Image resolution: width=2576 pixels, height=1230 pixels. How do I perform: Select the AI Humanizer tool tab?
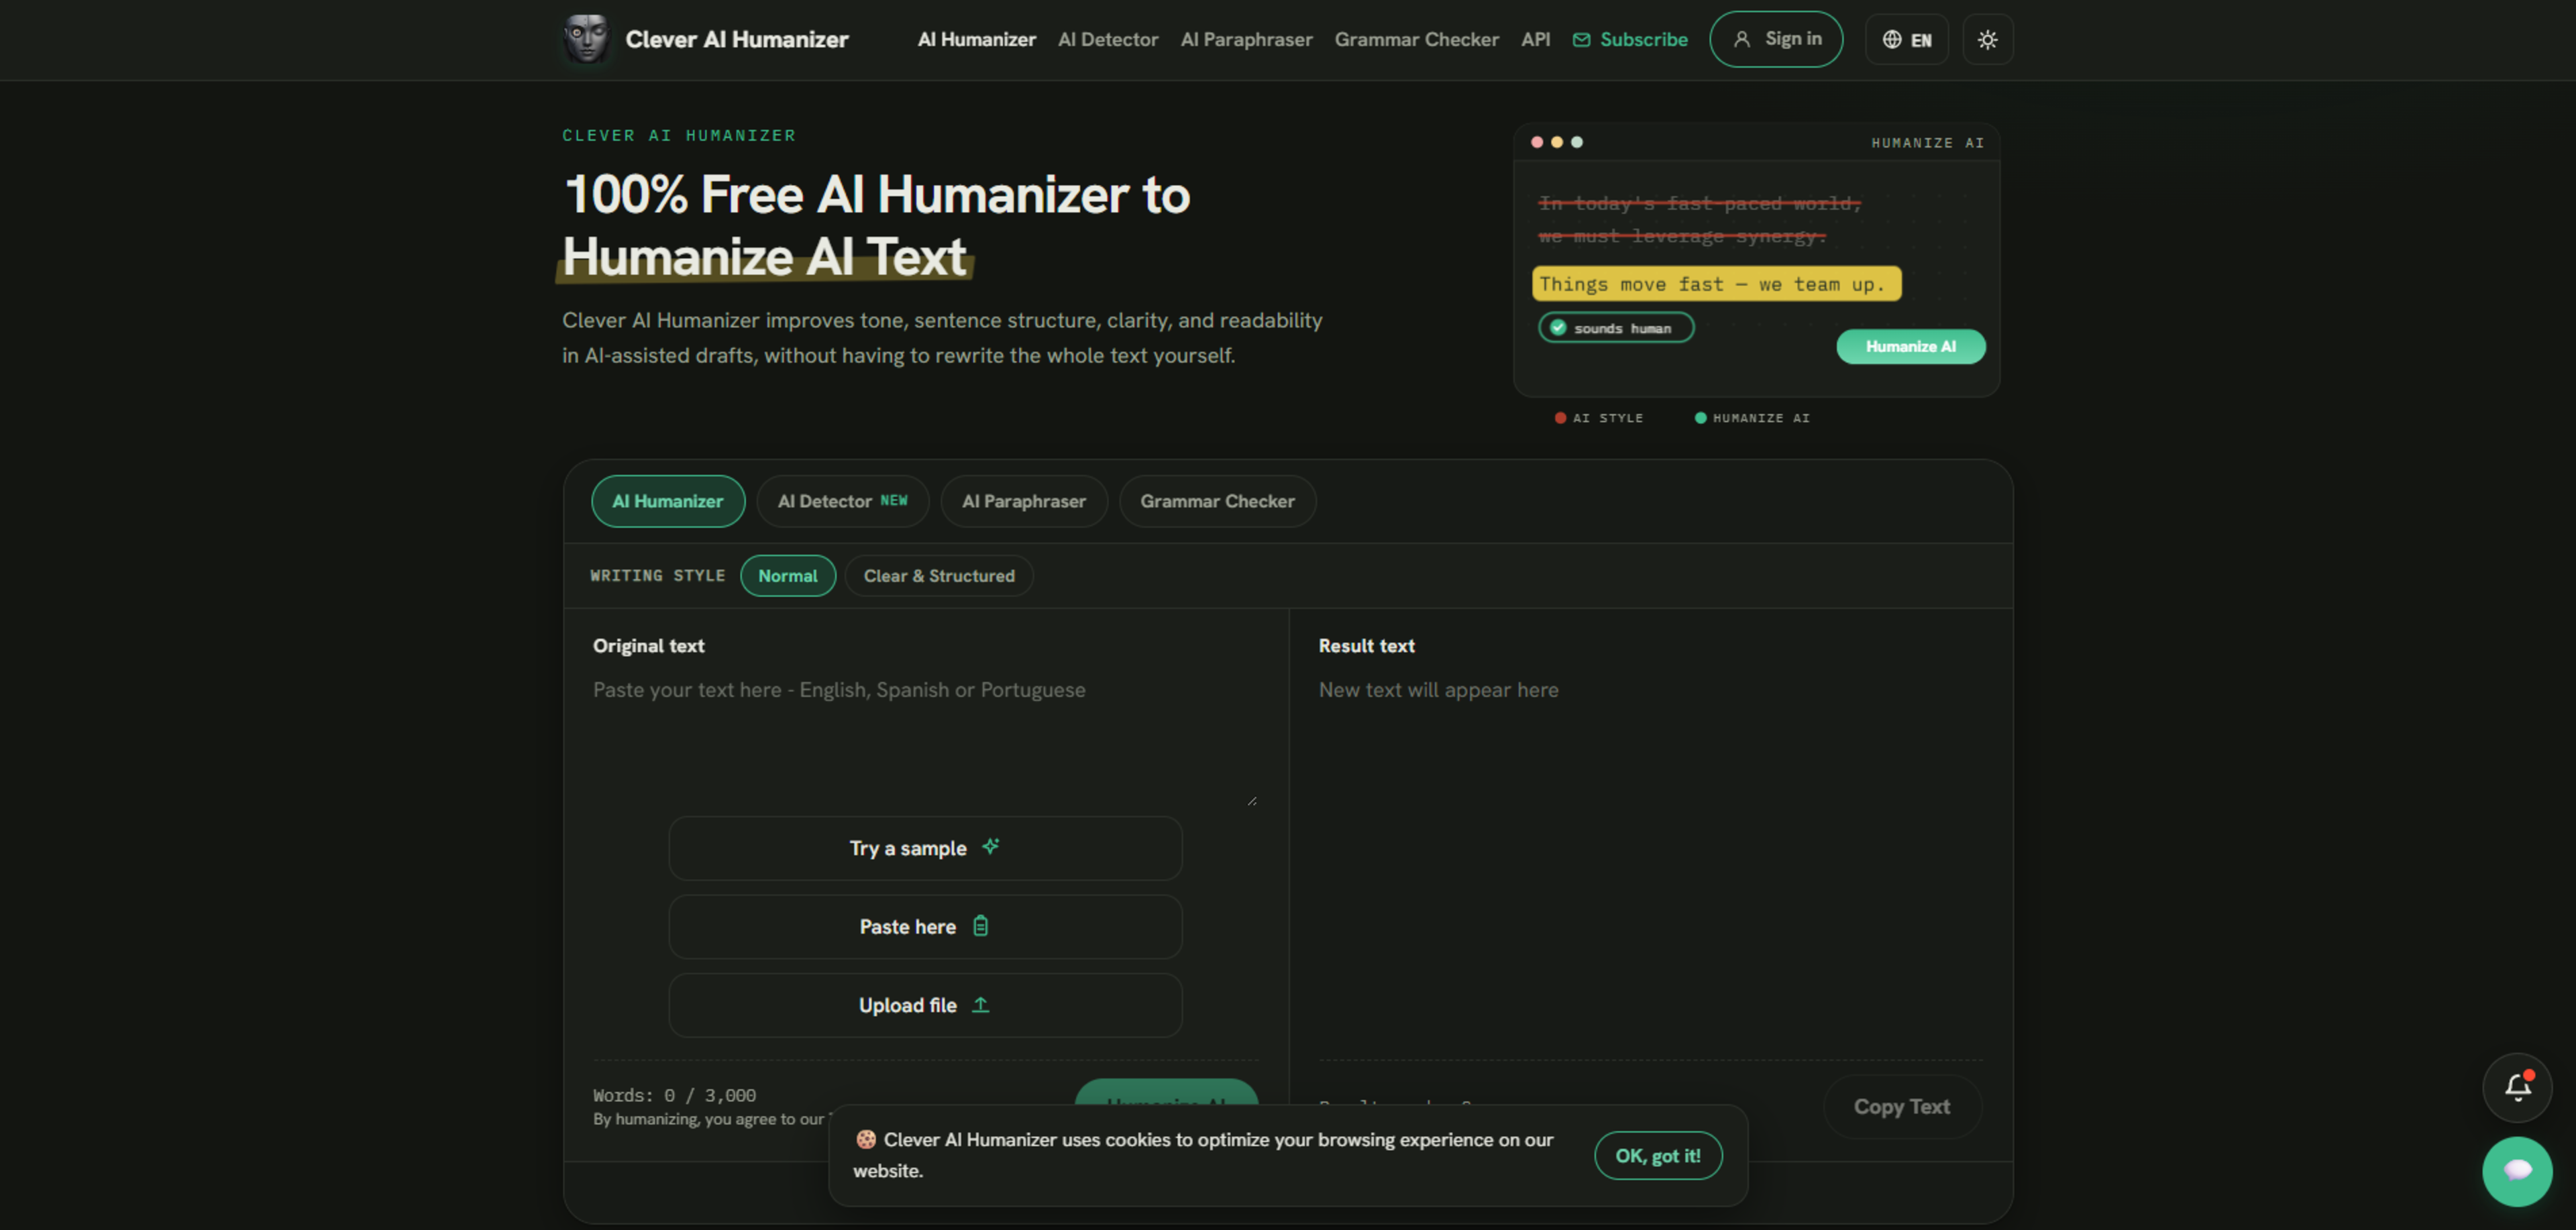point(668,501)
